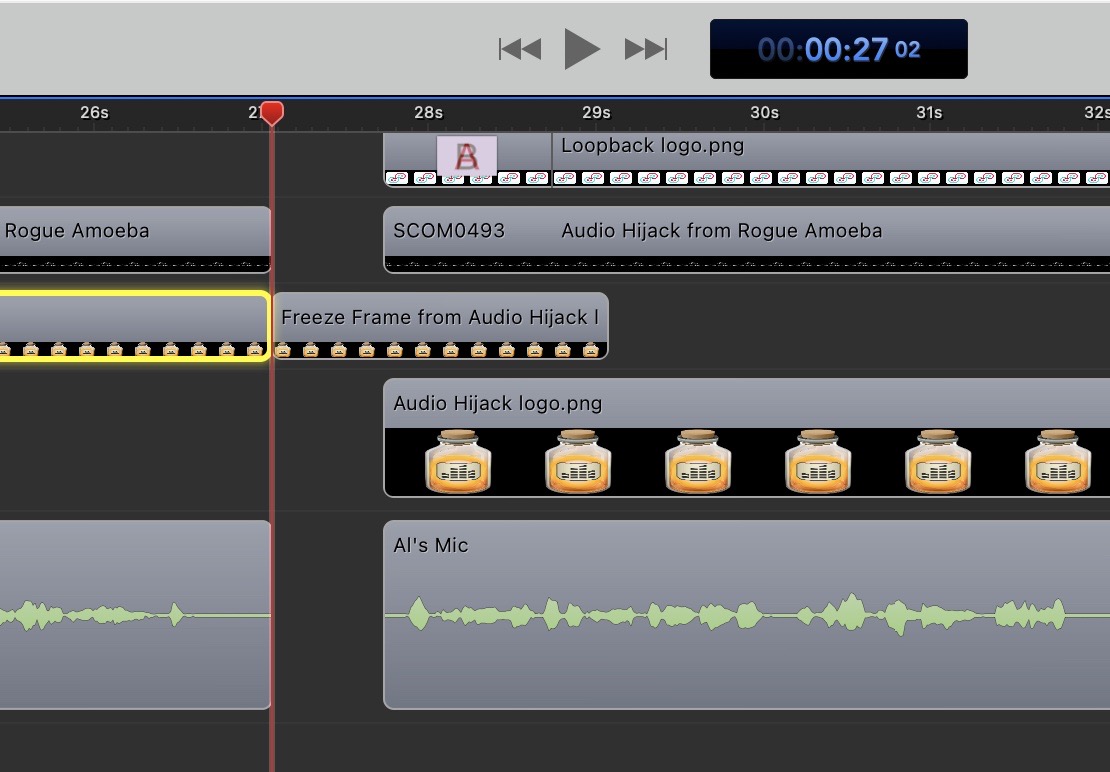Click the red playhead marker
Image resolution: width=1110 pixels, height=772 pixels.
271,113
